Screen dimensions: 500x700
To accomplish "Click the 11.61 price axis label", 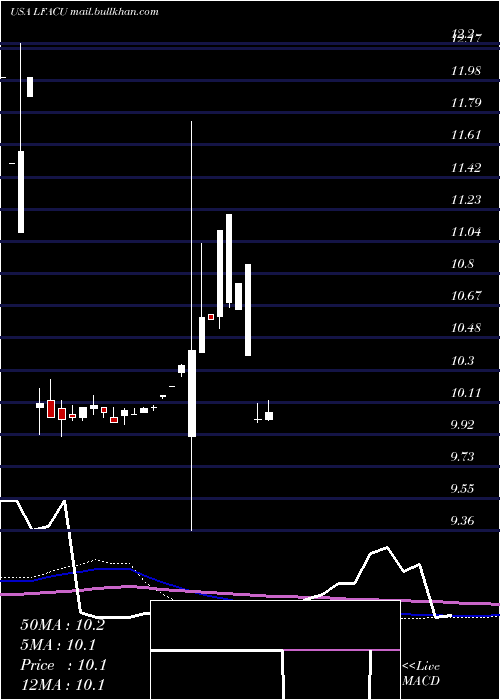I will 466,135.
